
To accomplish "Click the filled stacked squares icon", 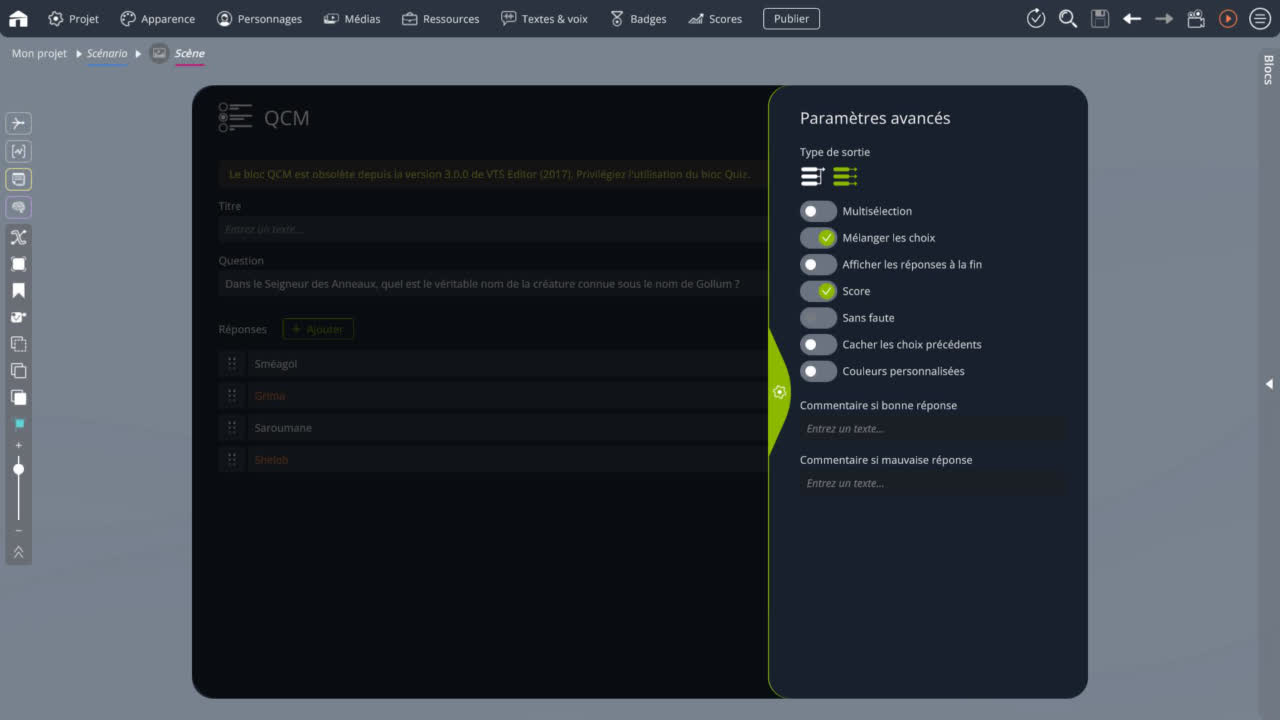I will tap(18, 397).
